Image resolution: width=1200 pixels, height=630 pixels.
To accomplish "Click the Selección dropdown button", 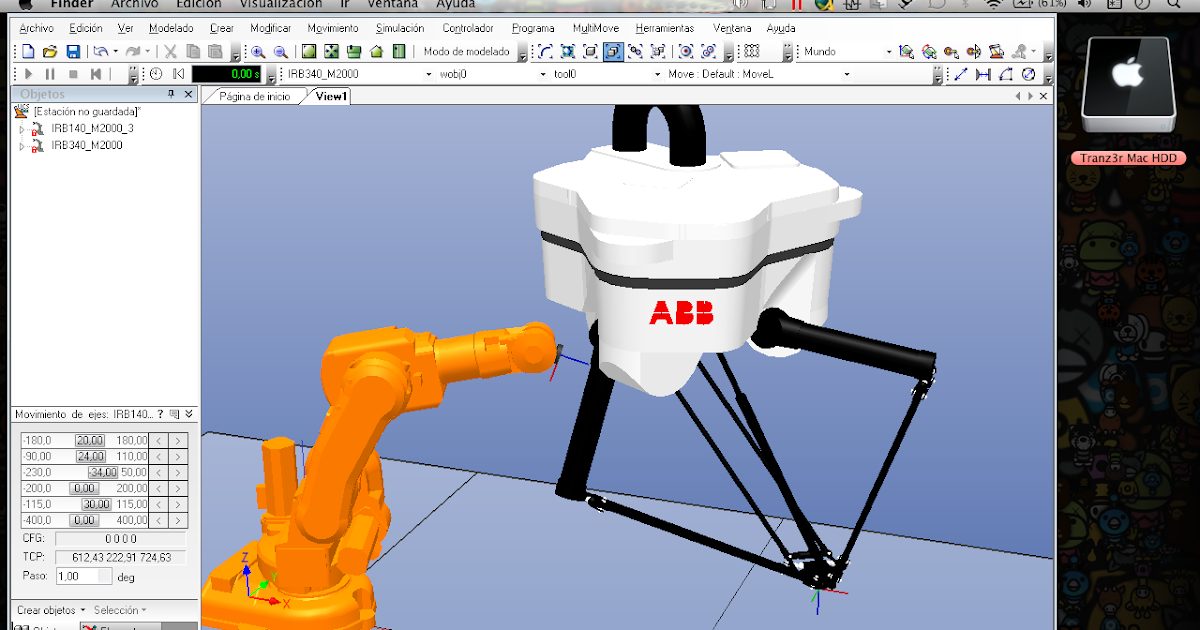I will [119, 610].
